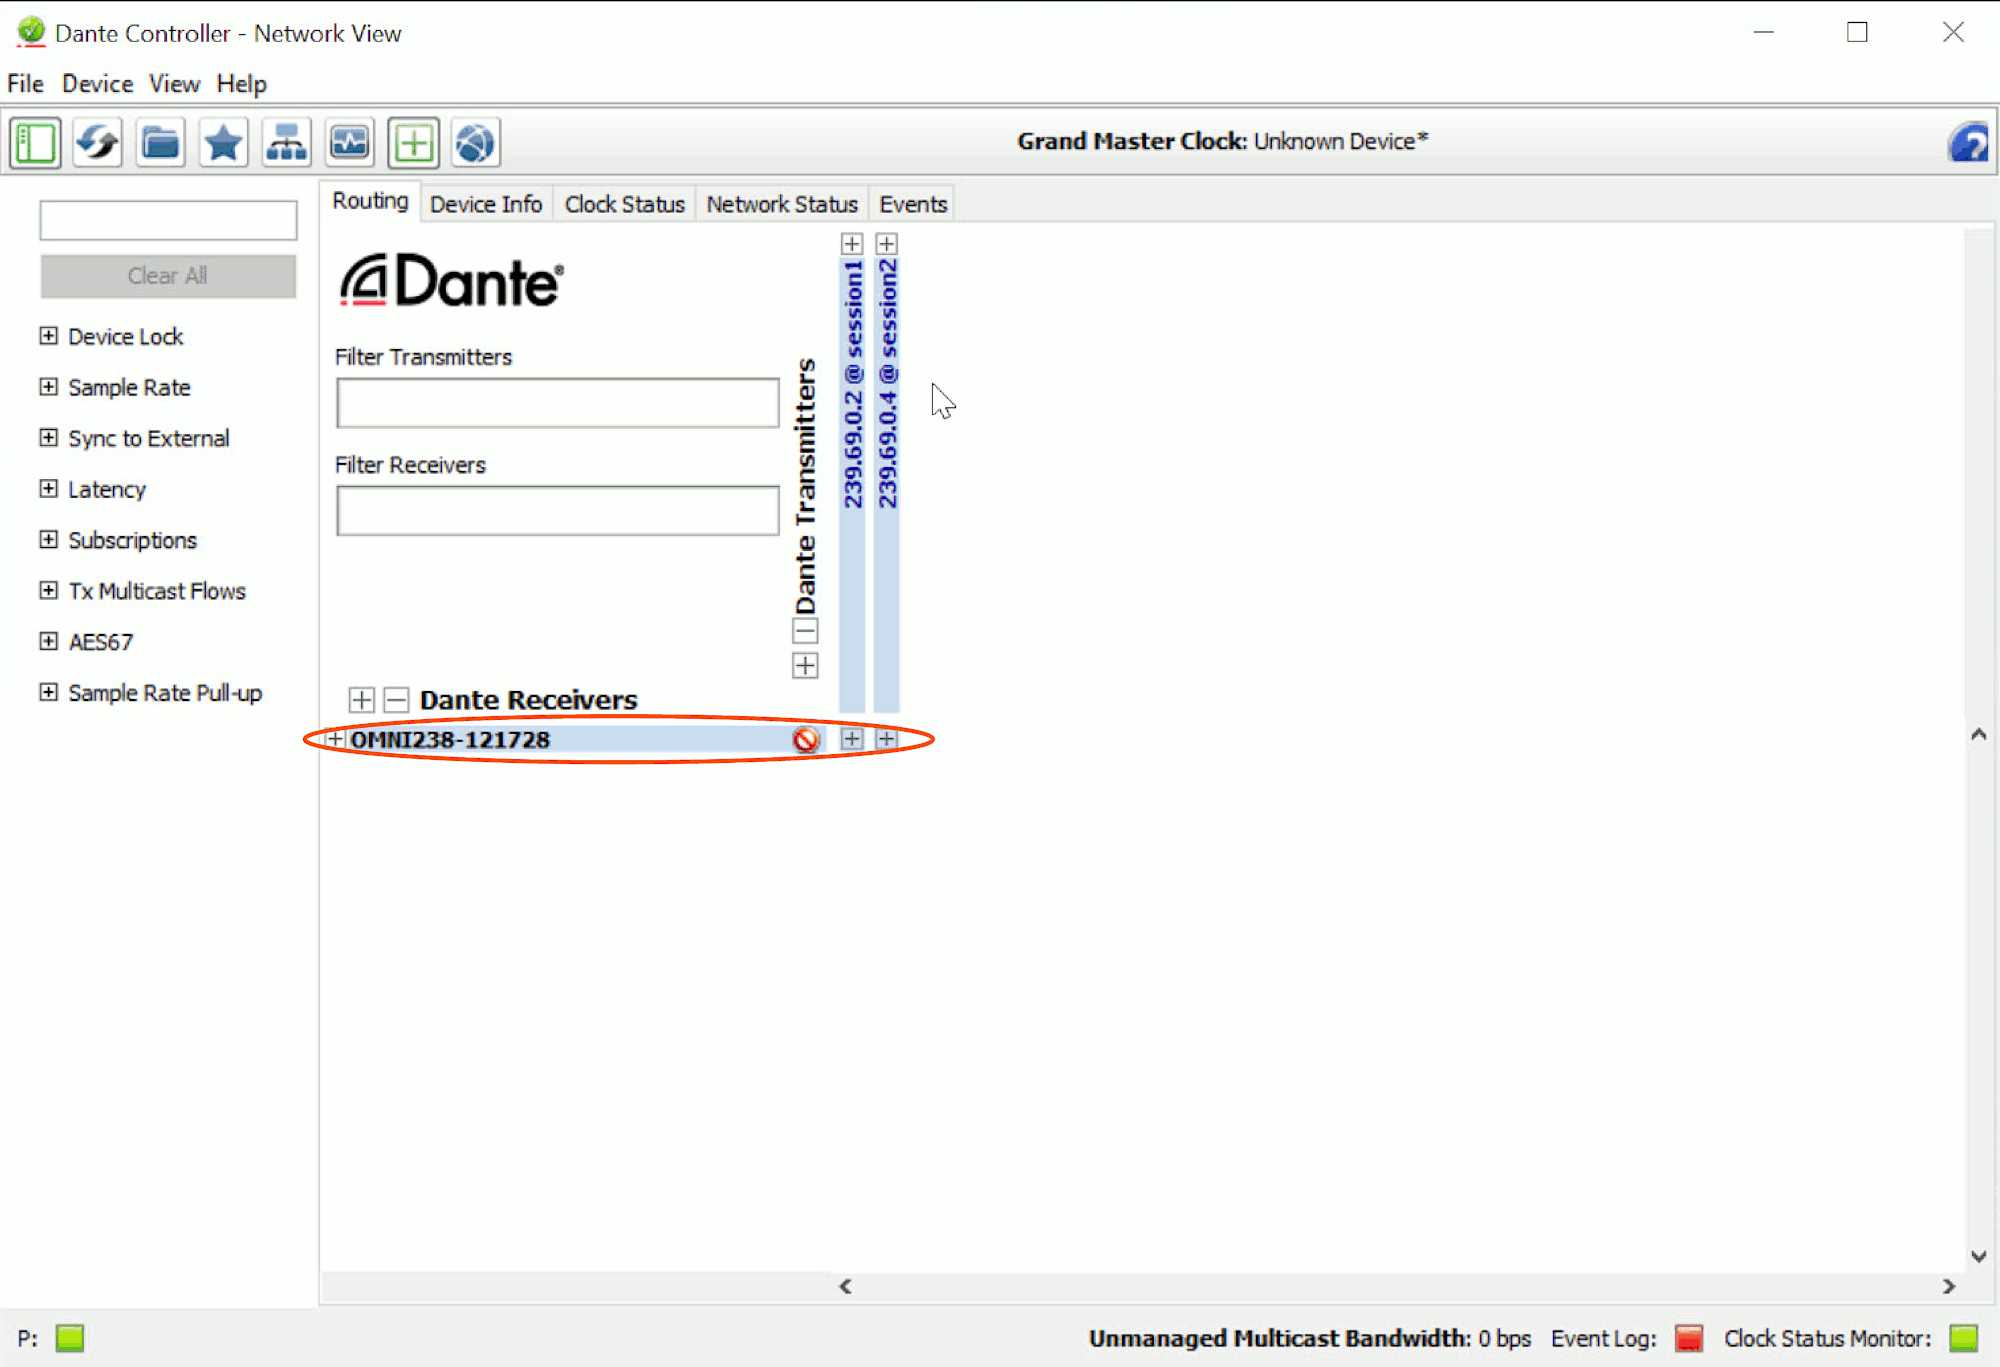Click the 239.69.0.2 @ session1 transmitter label

point(852,384)
